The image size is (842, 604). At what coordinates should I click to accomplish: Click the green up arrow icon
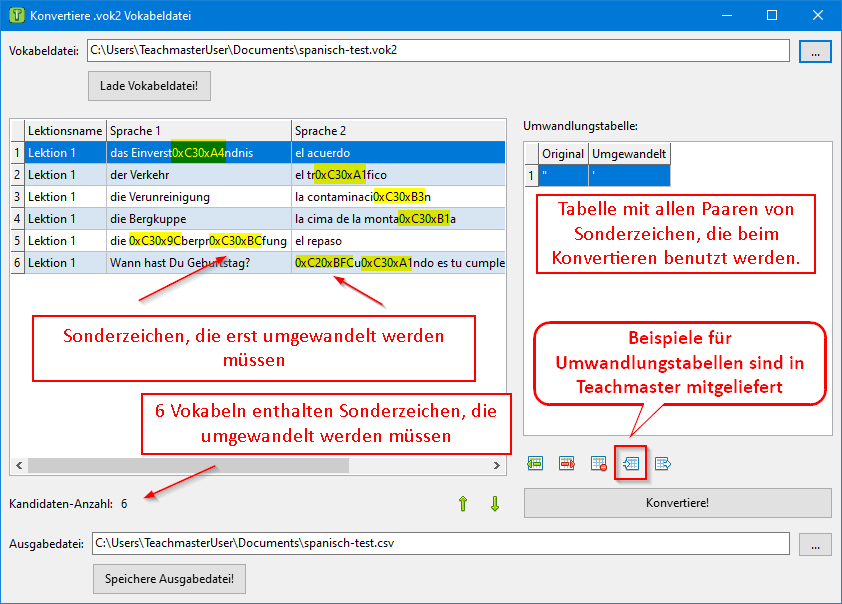[x=462, y=504]
